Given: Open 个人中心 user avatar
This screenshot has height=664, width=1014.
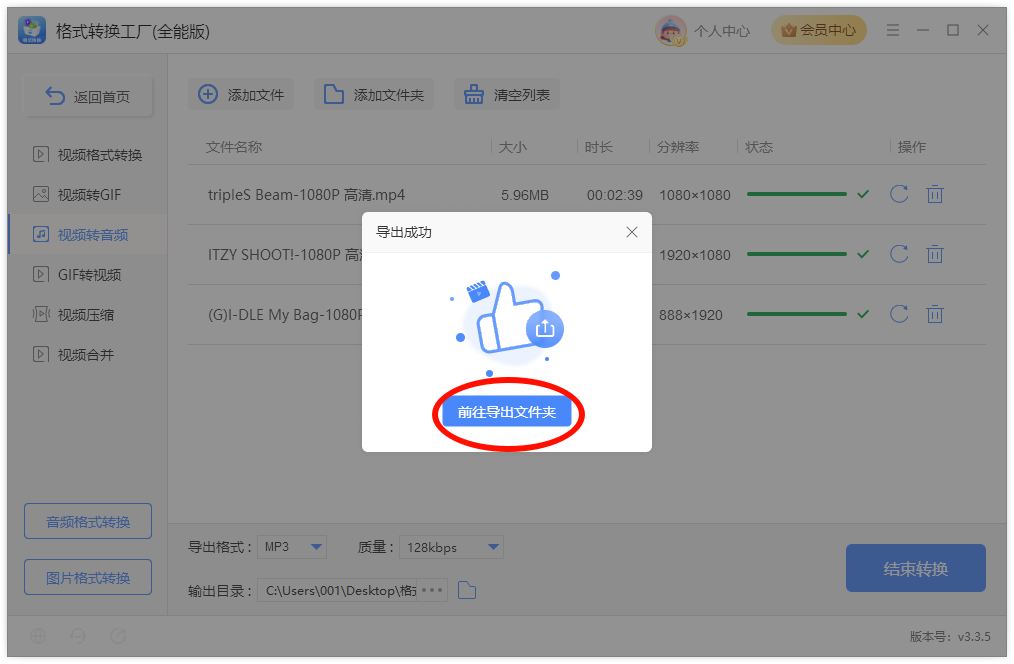Looking at the screenshot, I should pyautogui.click(x=670, y=30).
